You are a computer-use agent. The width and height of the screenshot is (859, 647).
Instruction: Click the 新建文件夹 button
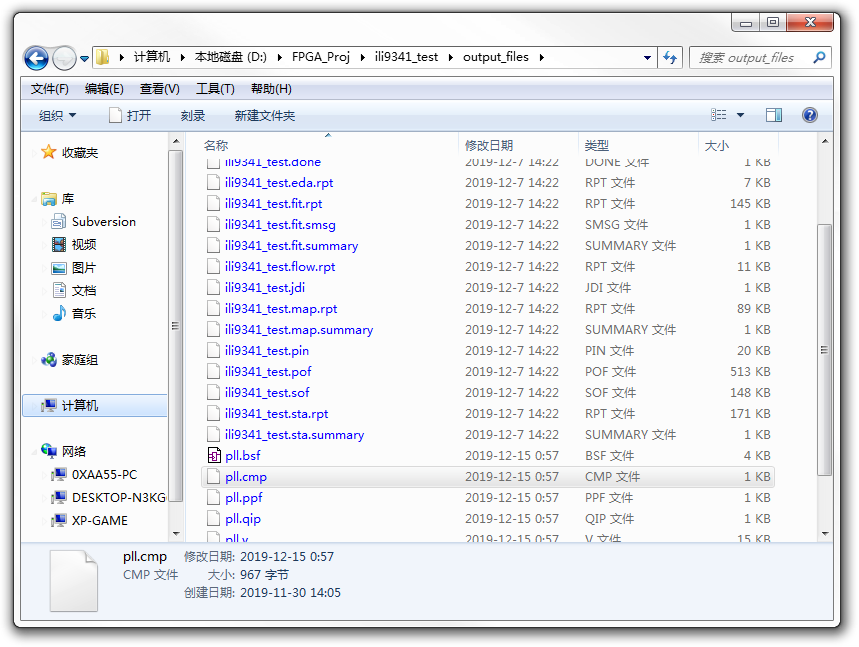pyautogui.click(x=264, y=116)
